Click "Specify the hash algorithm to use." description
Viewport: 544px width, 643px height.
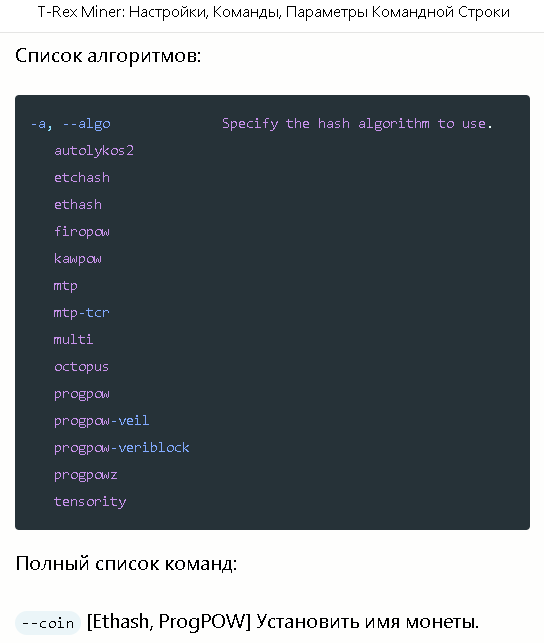point(357,123)
